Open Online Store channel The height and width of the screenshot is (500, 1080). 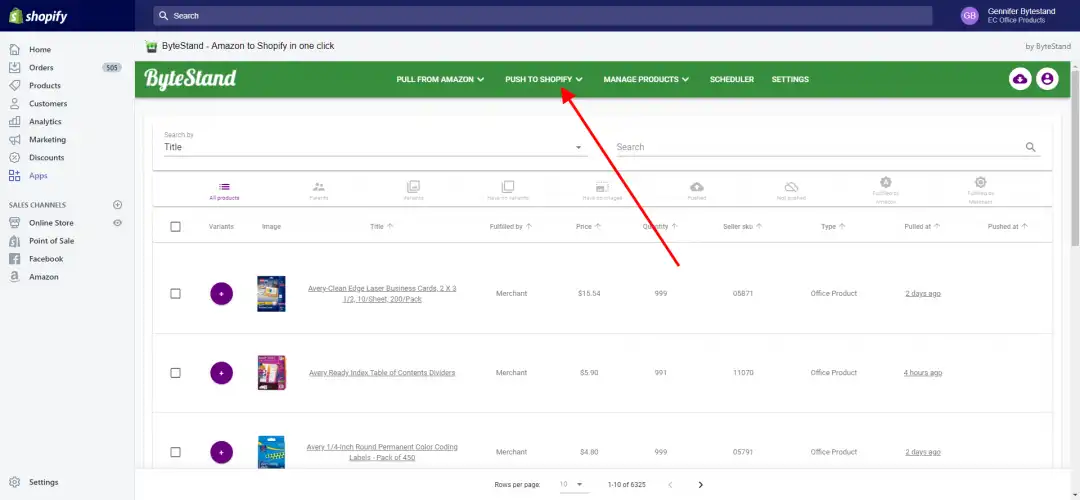pyautogui.click(x=51, y=222)
